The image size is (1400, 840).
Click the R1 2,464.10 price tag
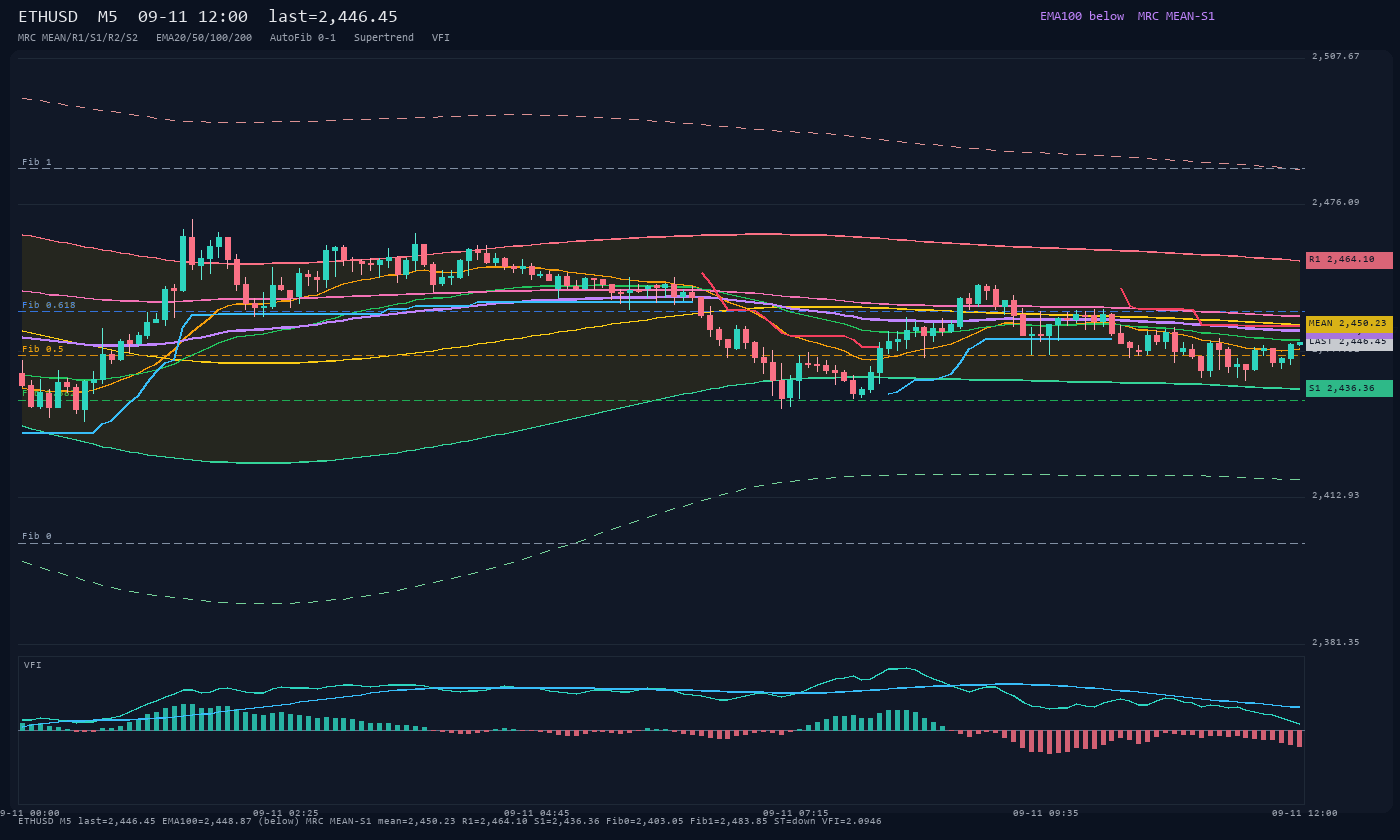[x=1349, y=260]
